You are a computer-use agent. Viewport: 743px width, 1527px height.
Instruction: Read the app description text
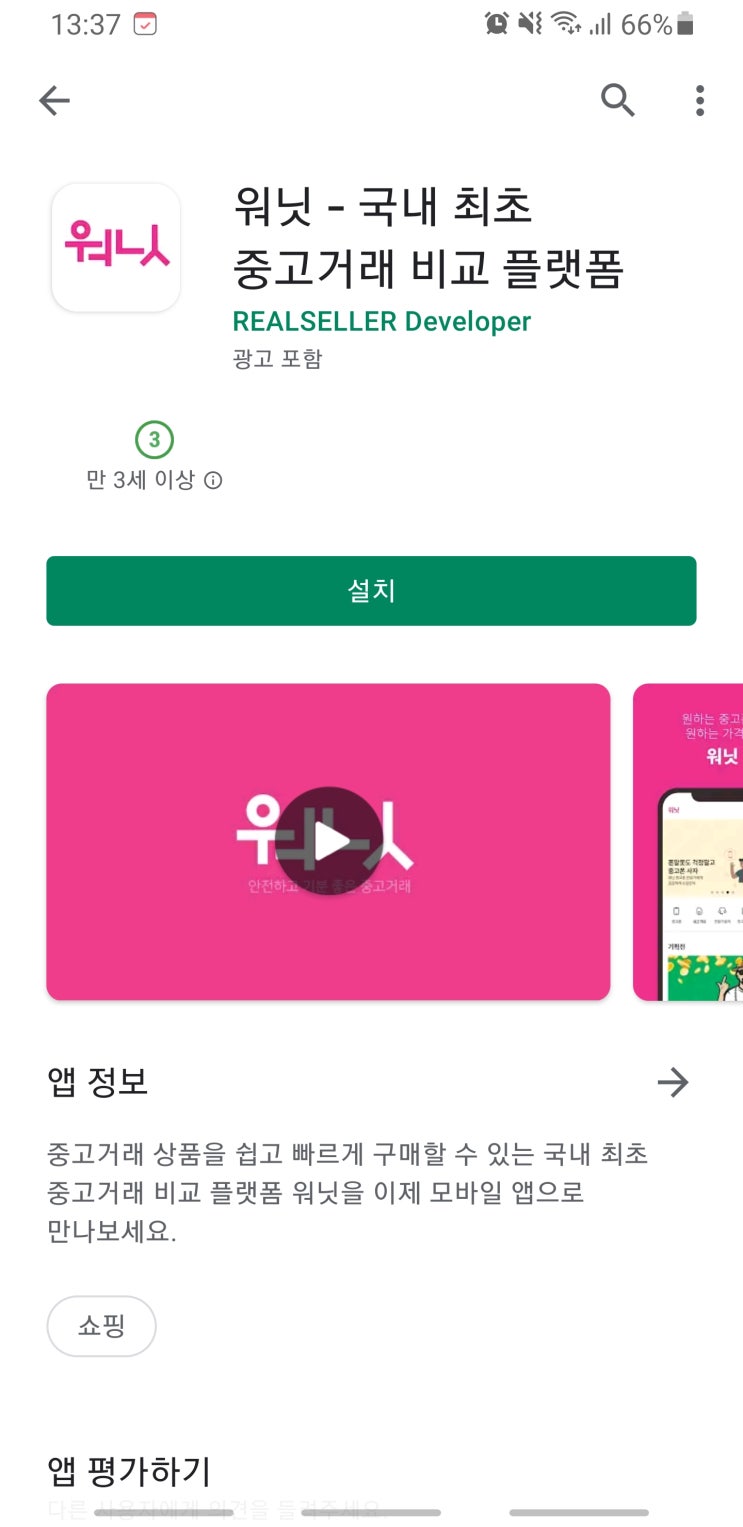click(348, 1193)
